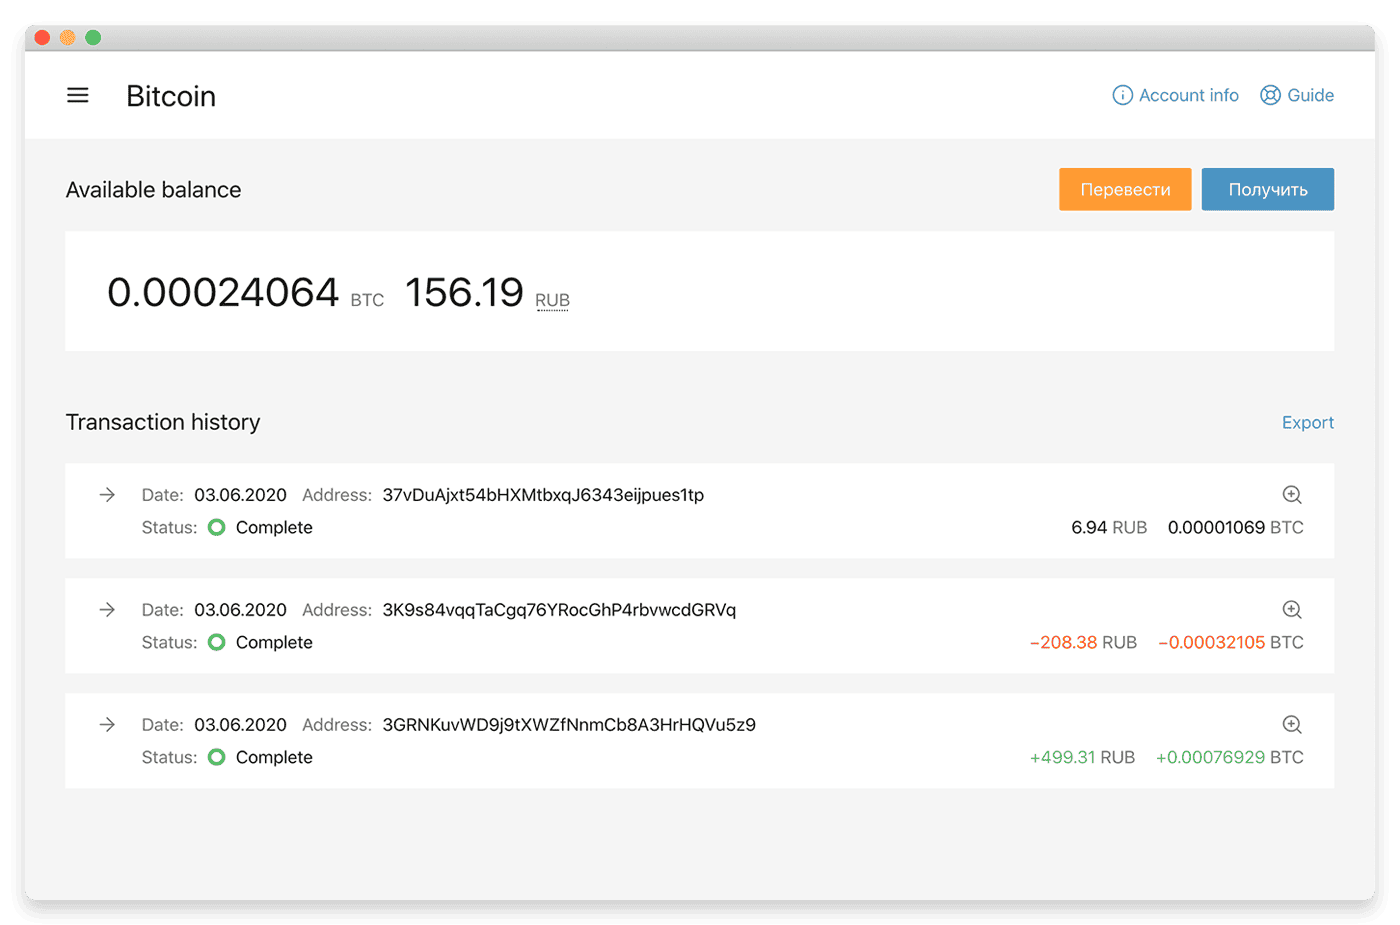Image resolution: width=1400 pixels, height=925 pixels.
Task: Click the orange Перевести button
Action: (1125, 189)
